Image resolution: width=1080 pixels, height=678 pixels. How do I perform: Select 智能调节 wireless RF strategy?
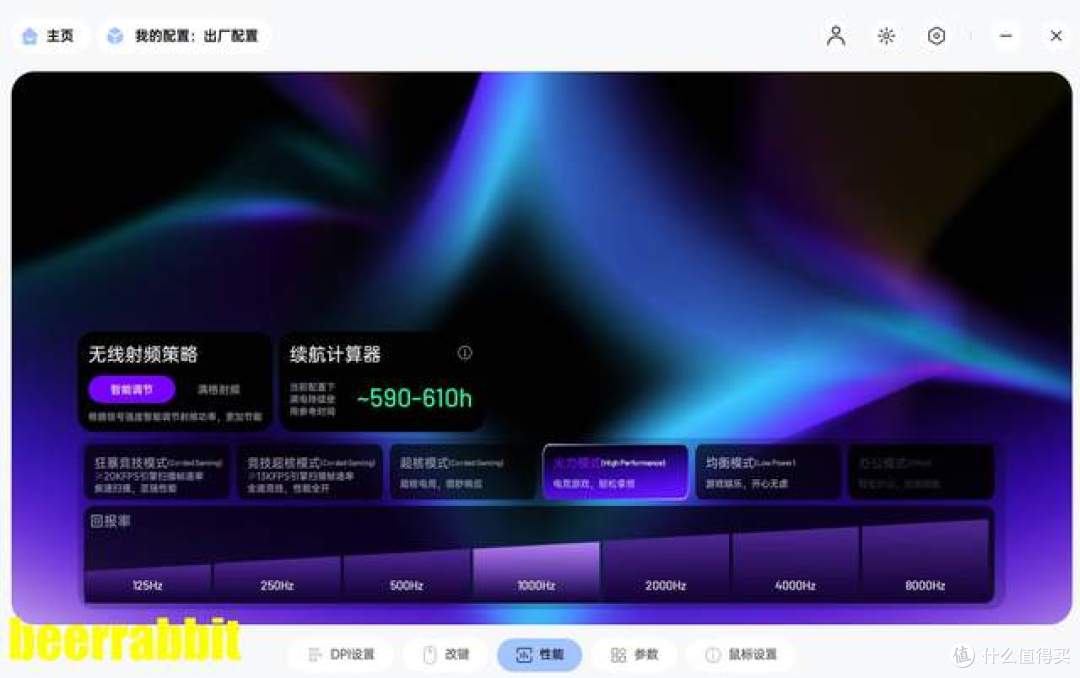click(x=132, y=389)
